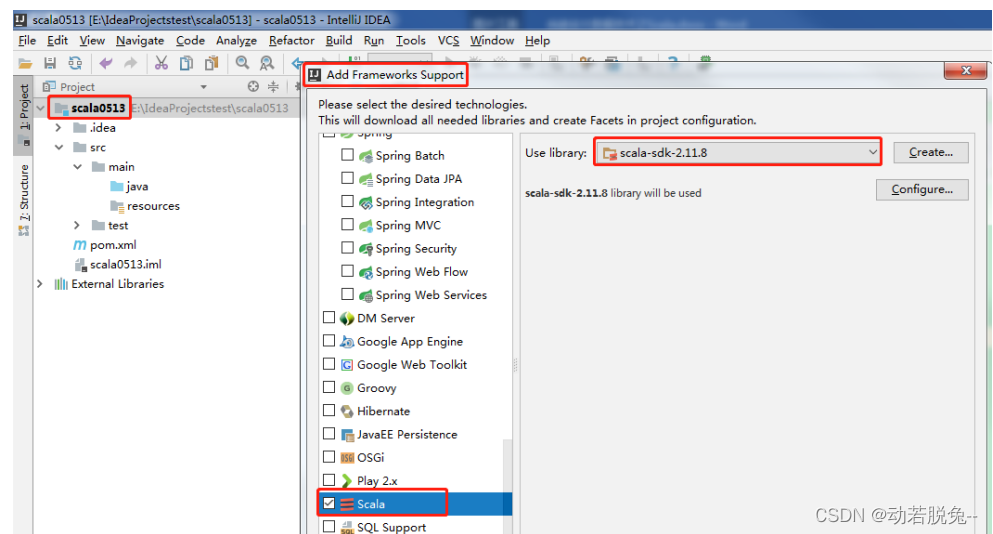The width and height of the screenshot is (993, 534).
Task: Click the Synchronize toolbar icon
Action: click(75, 63)
